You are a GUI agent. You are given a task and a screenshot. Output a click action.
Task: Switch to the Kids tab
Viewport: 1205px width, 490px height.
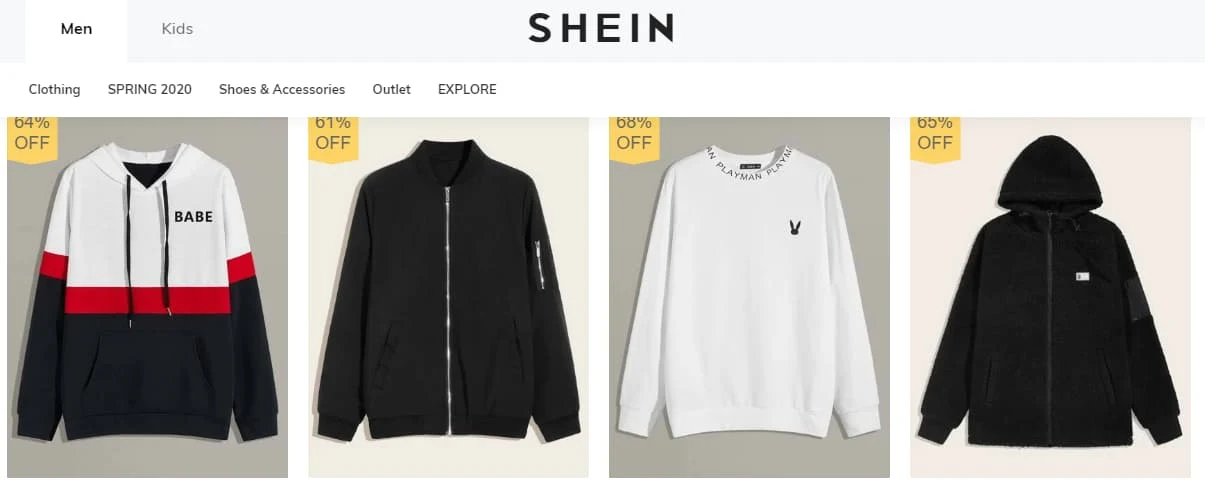coord(177,29)
